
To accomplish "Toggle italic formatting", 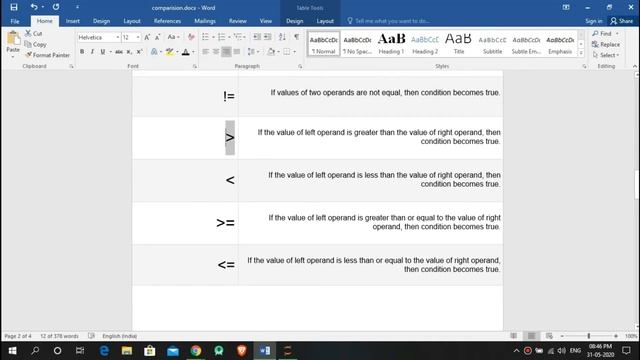I will pyautogui.click(x=92, y=52).
